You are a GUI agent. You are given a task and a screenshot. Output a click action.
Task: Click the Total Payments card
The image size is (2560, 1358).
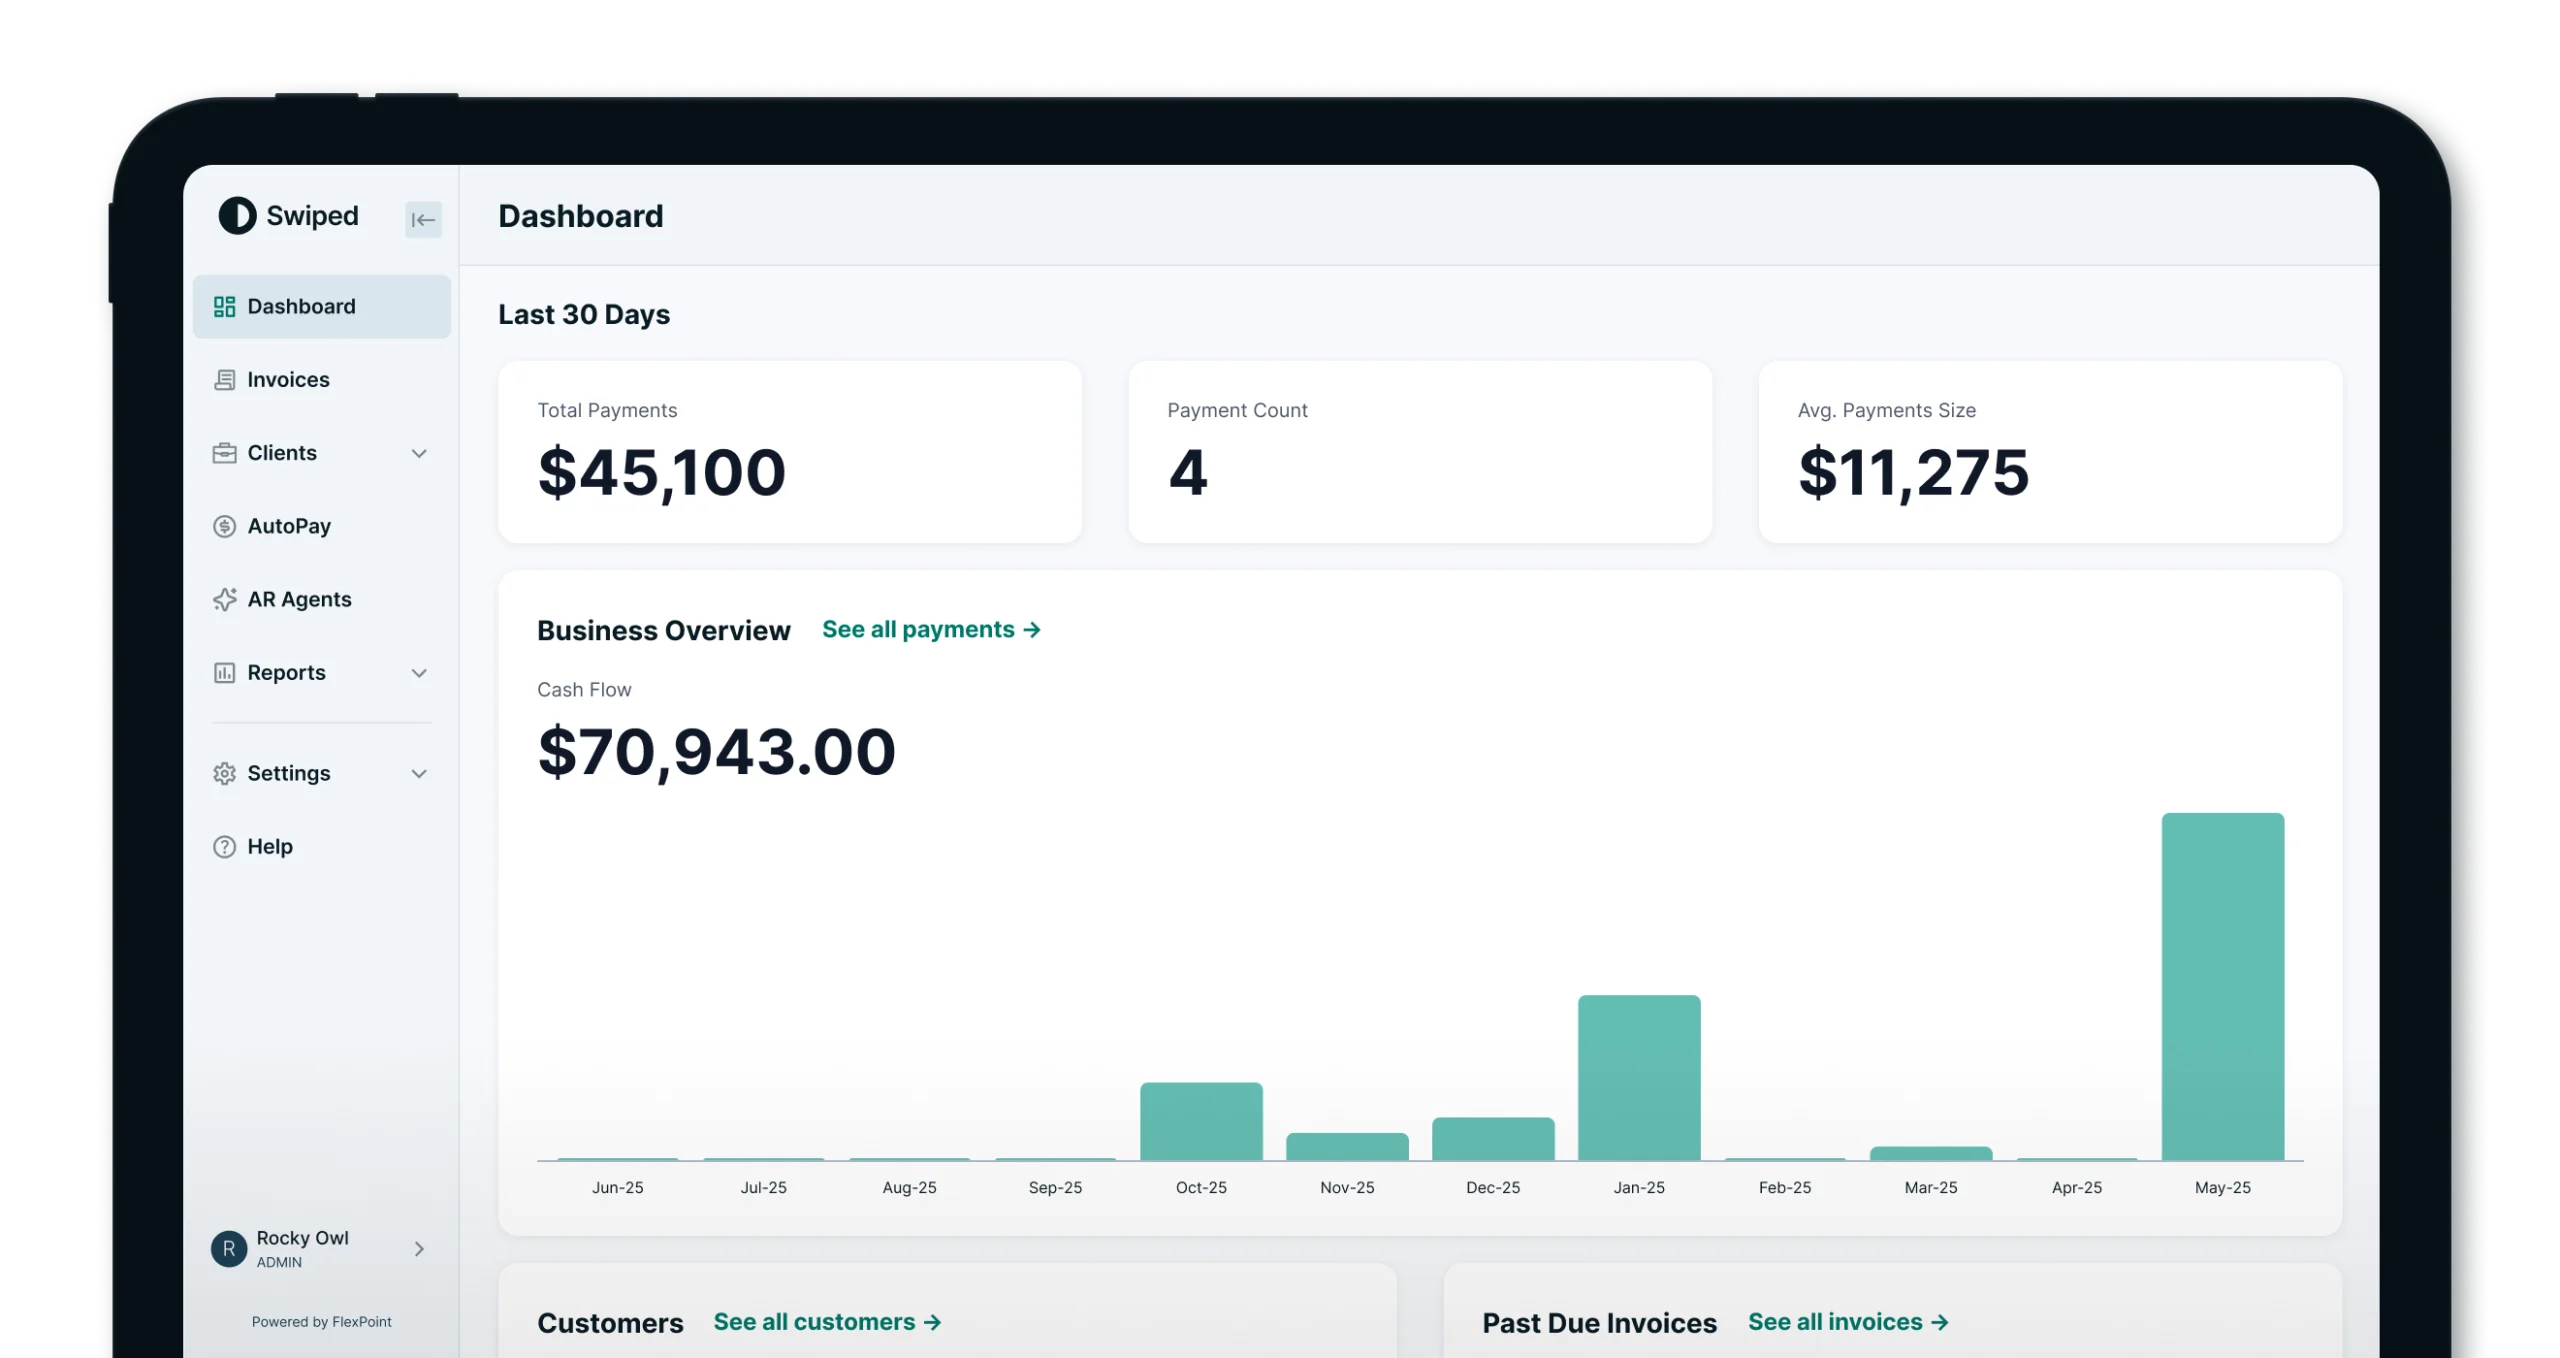(789, 452)
